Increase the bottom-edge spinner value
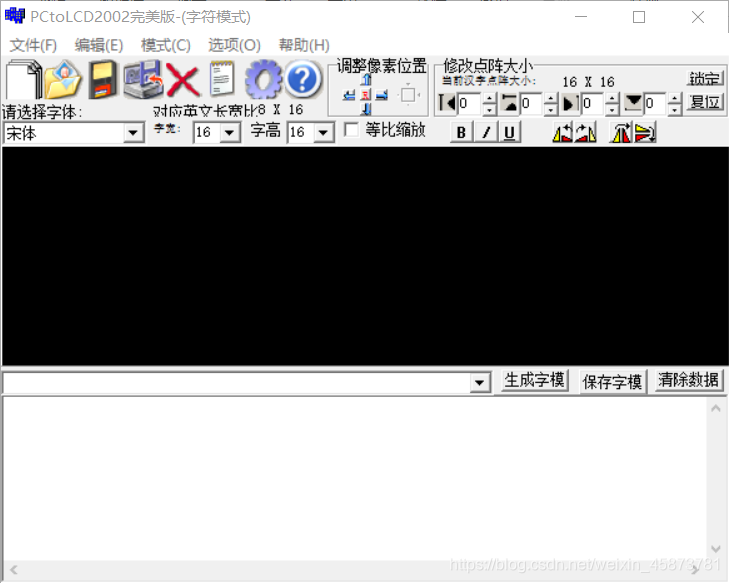Screen dimensions: 729x583 tap(675, 98)
